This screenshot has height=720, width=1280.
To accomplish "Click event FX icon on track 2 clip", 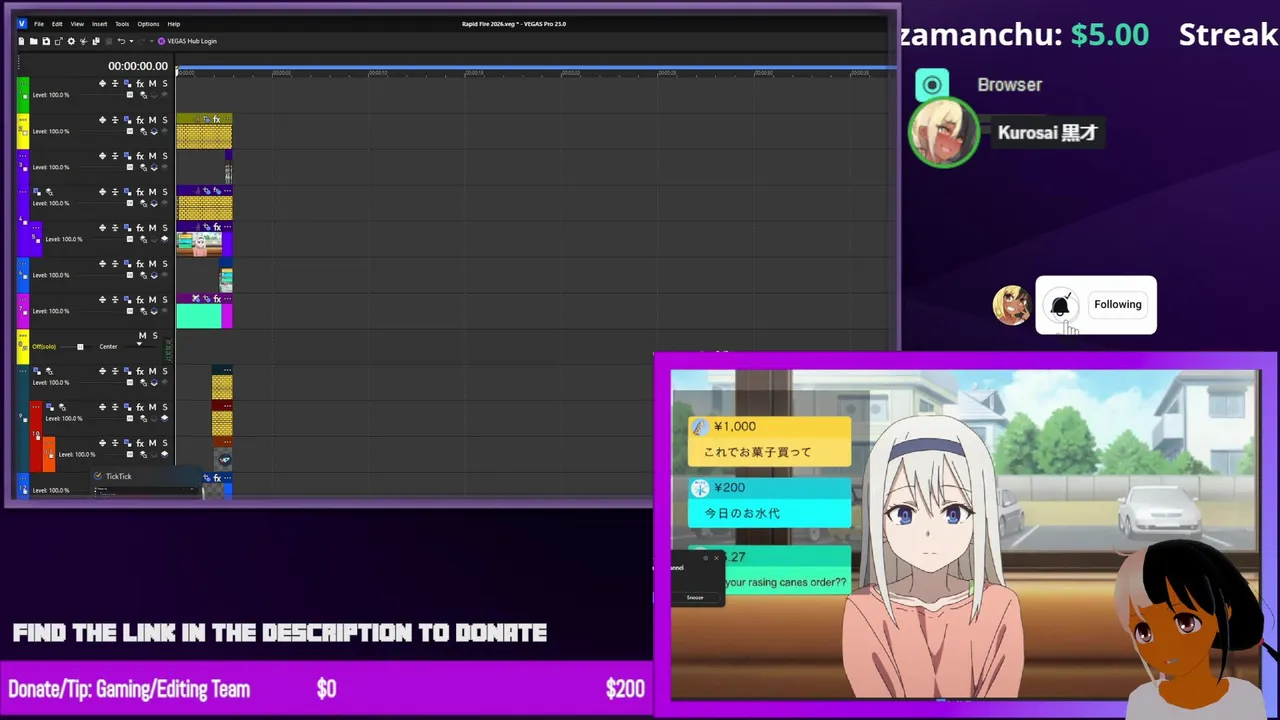I will [216, 119].
